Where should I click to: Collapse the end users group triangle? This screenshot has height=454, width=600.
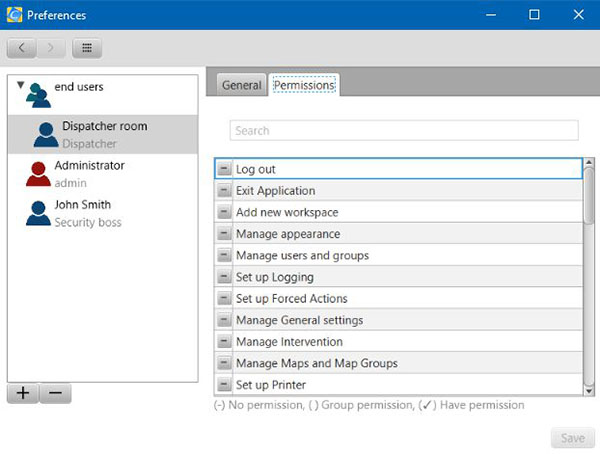pyautogui.click(x=21, y=85)
